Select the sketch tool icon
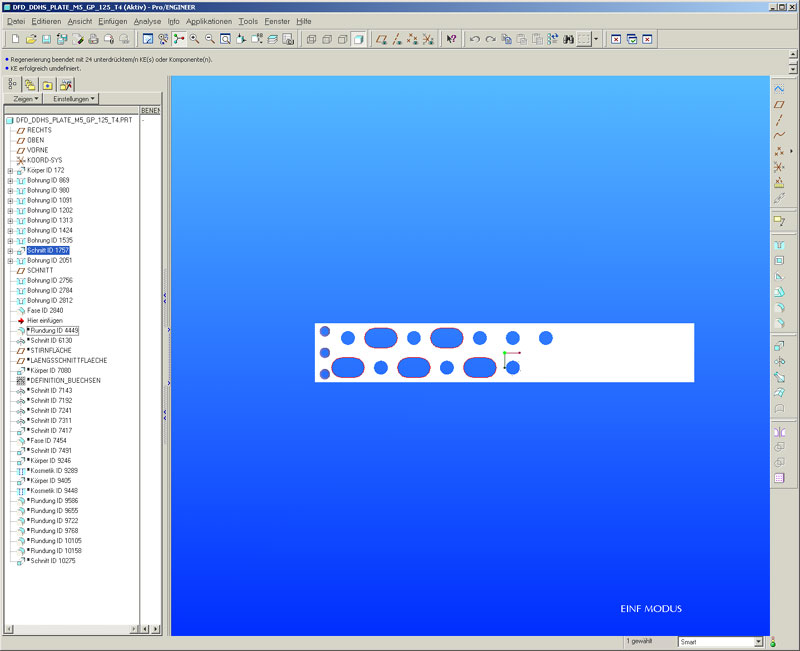The image size is (800, 651). point(779,89)
